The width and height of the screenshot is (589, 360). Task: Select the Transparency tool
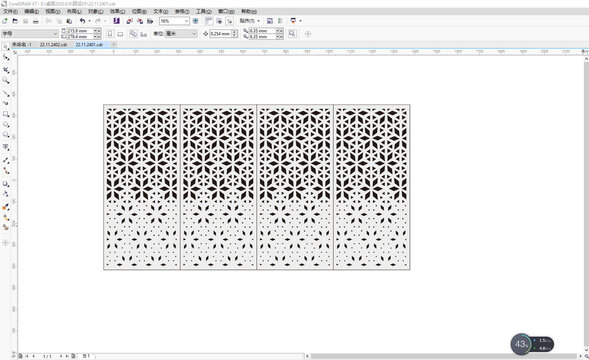click(6, 194)
